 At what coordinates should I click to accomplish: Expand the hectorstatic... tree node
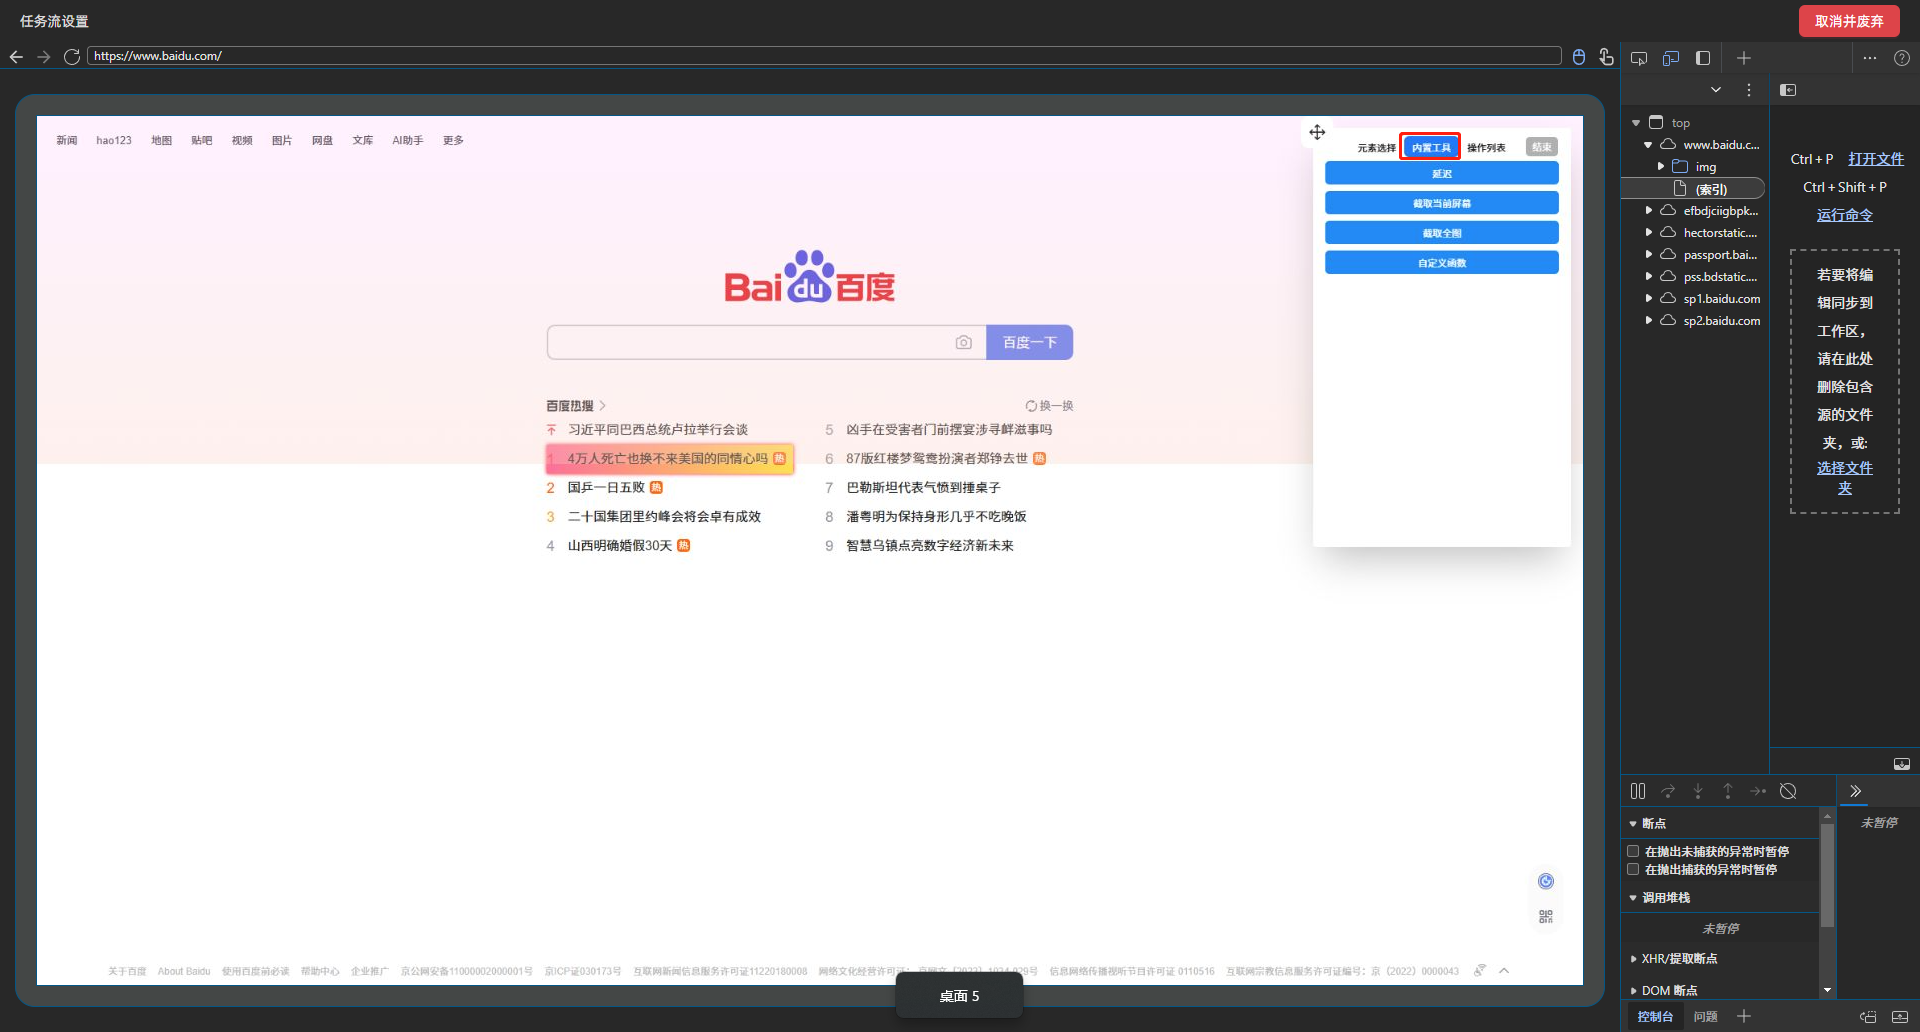click(x=1648, y=233)
